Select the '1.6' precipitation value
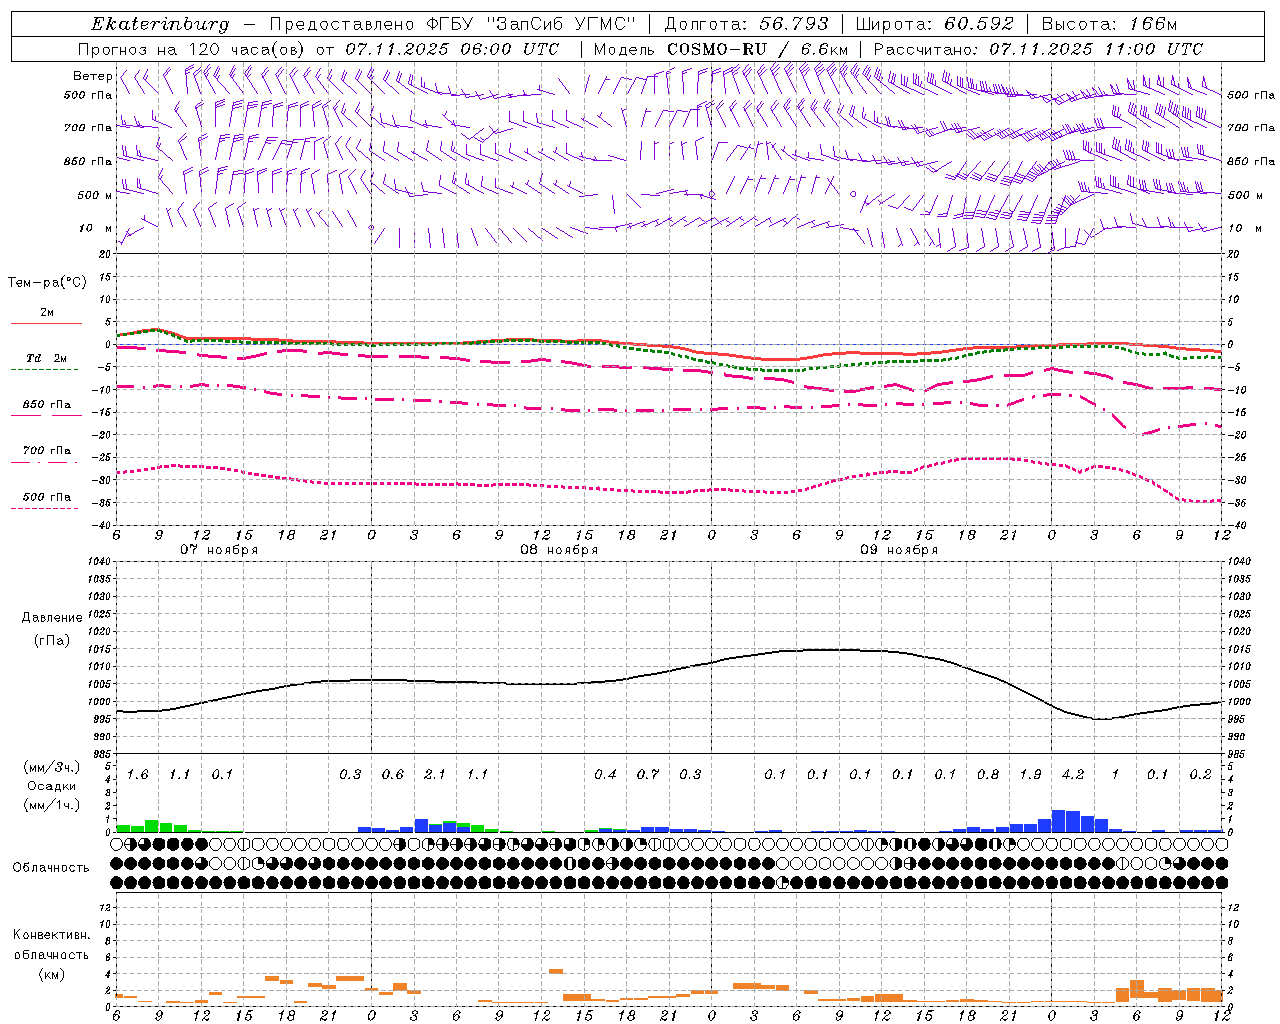The width and height of the screenshot is (1280, 1024). click(x=137, y=775)
